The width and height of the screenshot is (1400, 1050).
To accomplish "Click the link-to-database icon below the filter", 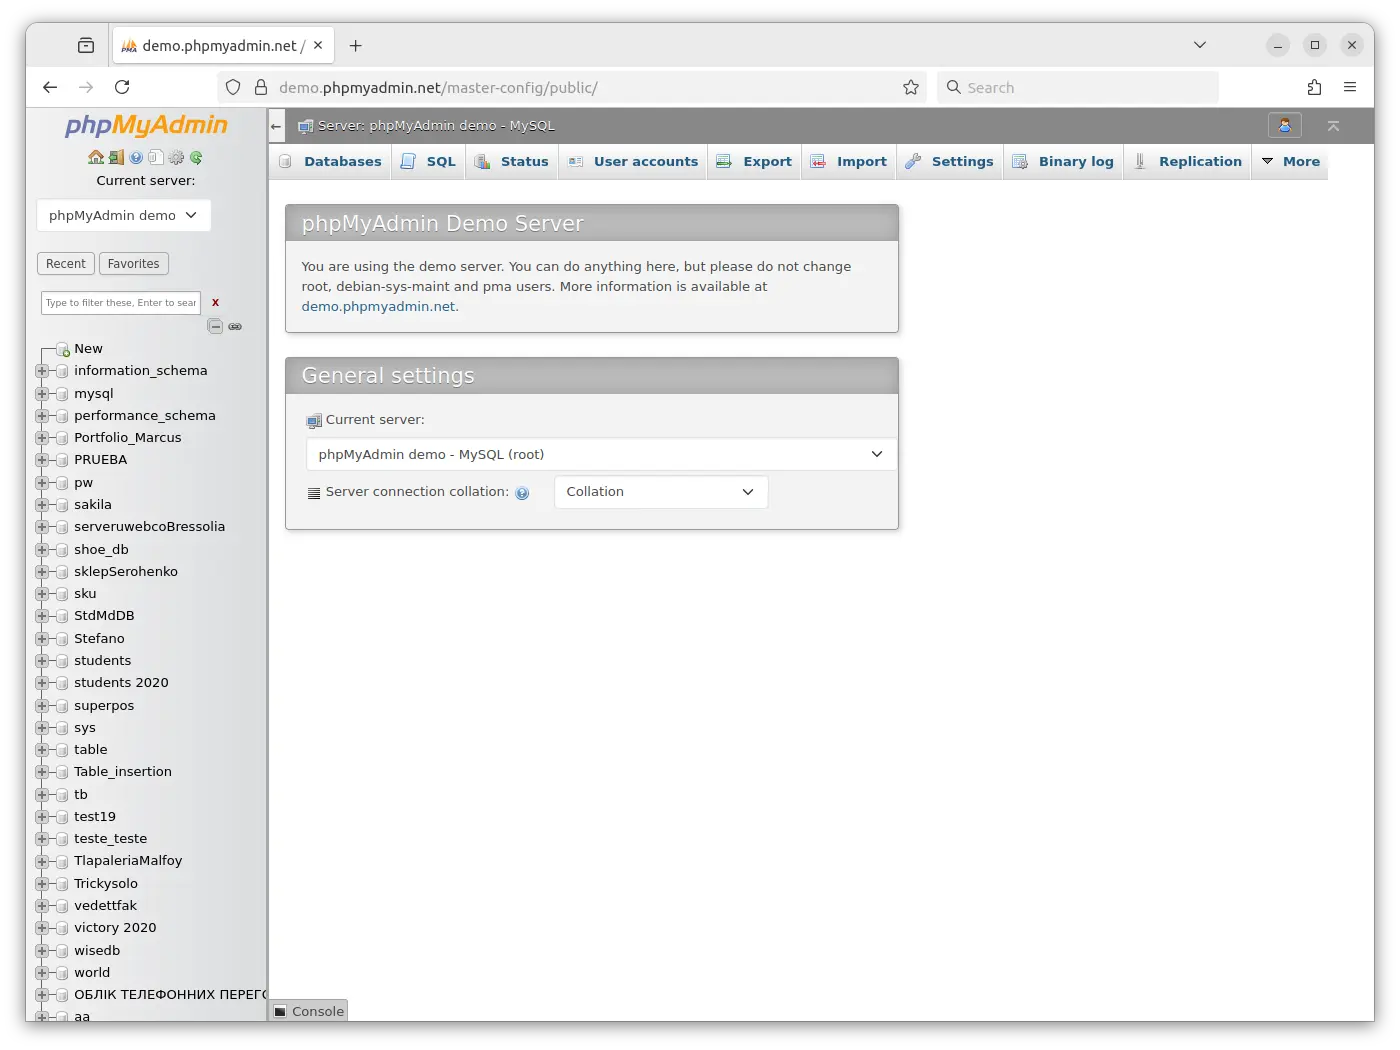I will coord(236,326).
